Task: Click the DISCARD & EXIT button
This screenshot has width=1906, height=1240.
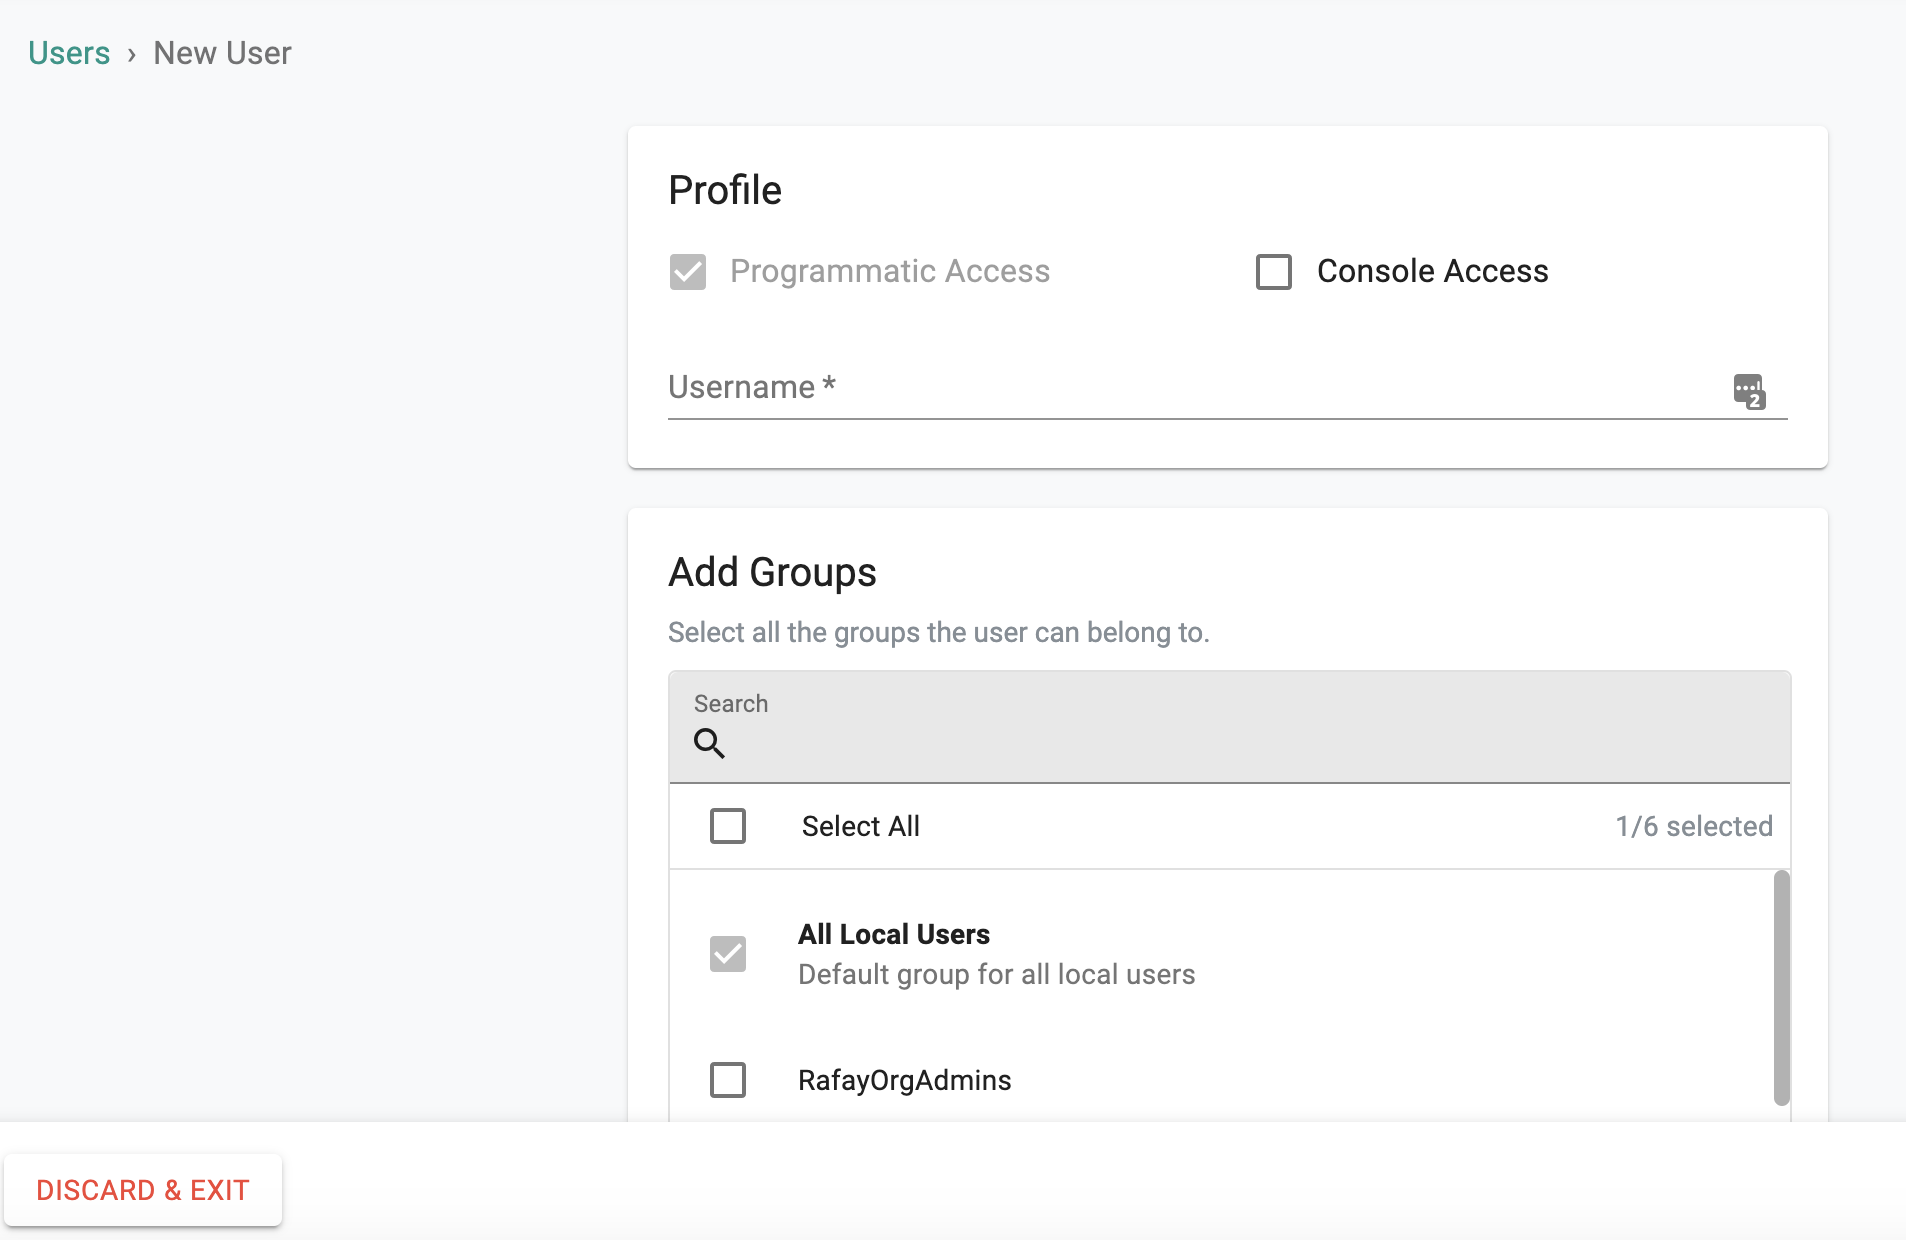Action: click(143, 1190)
